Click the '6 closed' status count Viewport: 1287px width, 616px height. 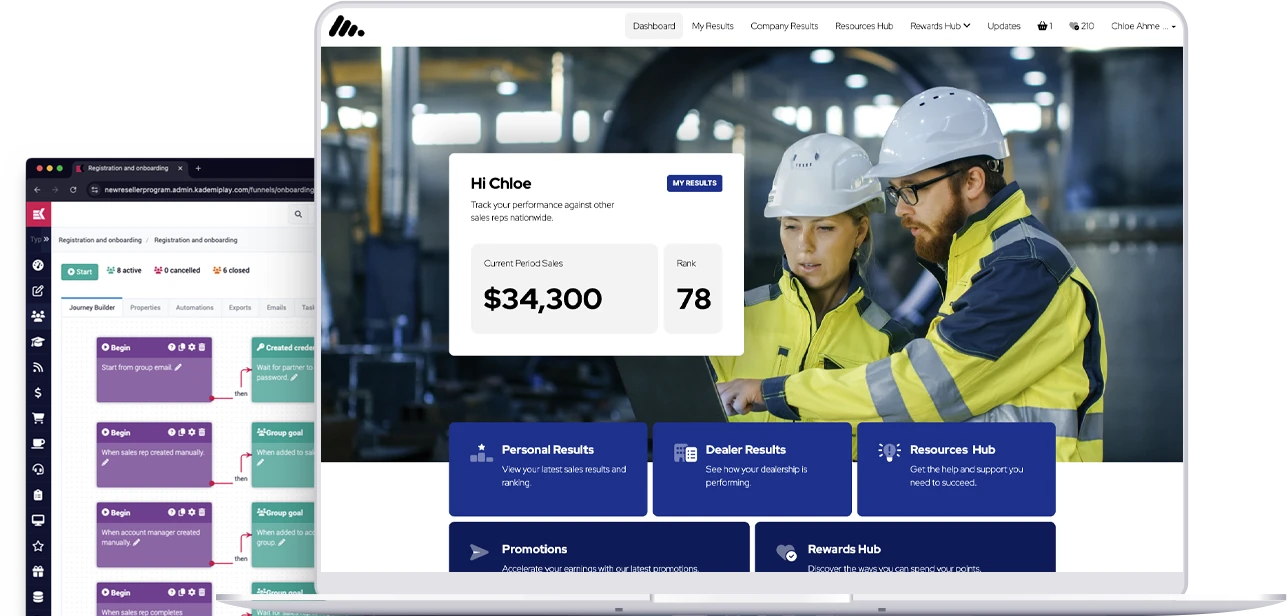coord(230,271)
